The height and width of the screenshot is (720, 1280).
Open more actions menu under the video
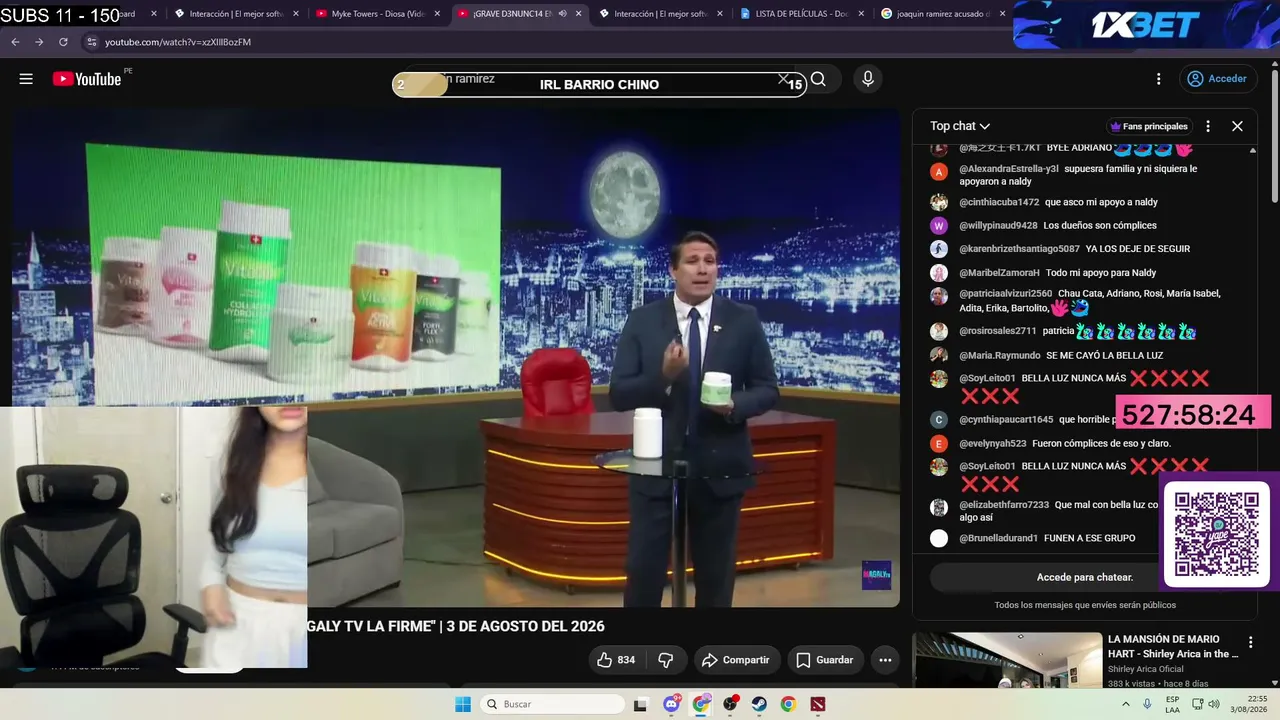click(885, 660)
